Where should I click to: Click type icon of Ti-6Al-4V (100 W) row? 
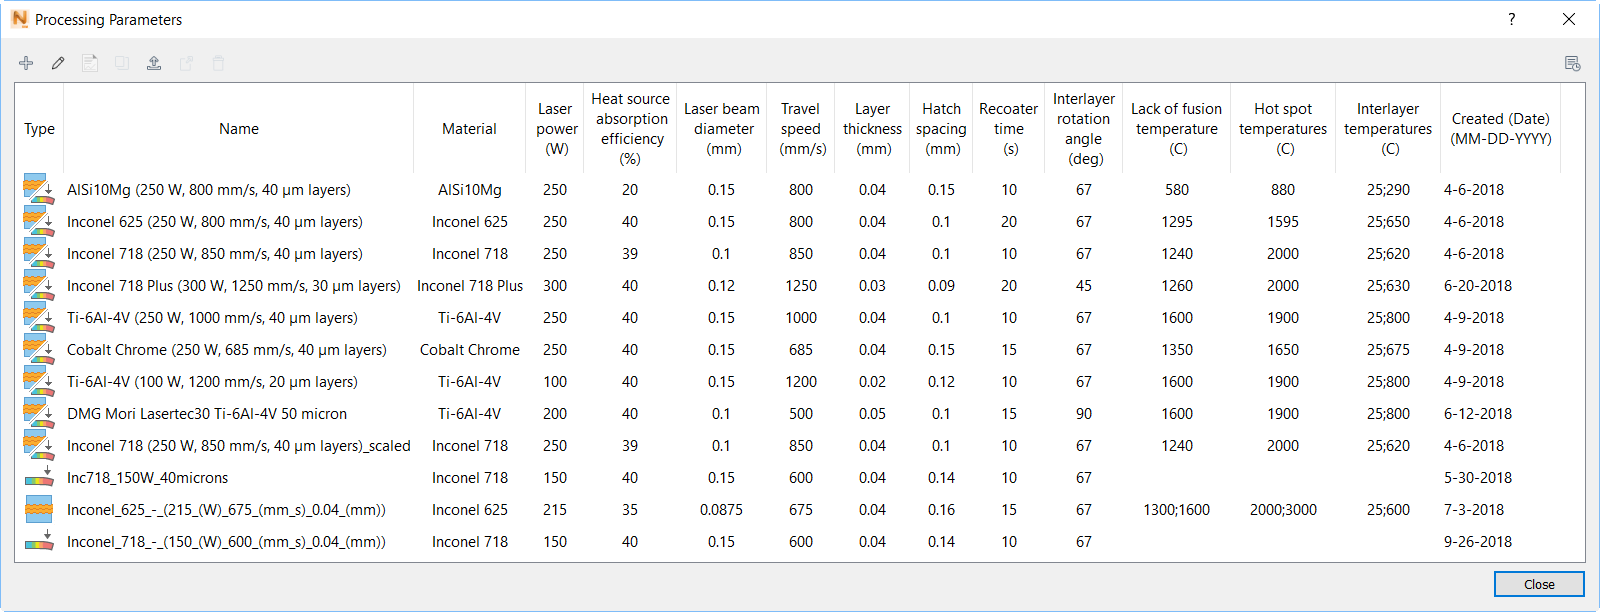[39, 380]
